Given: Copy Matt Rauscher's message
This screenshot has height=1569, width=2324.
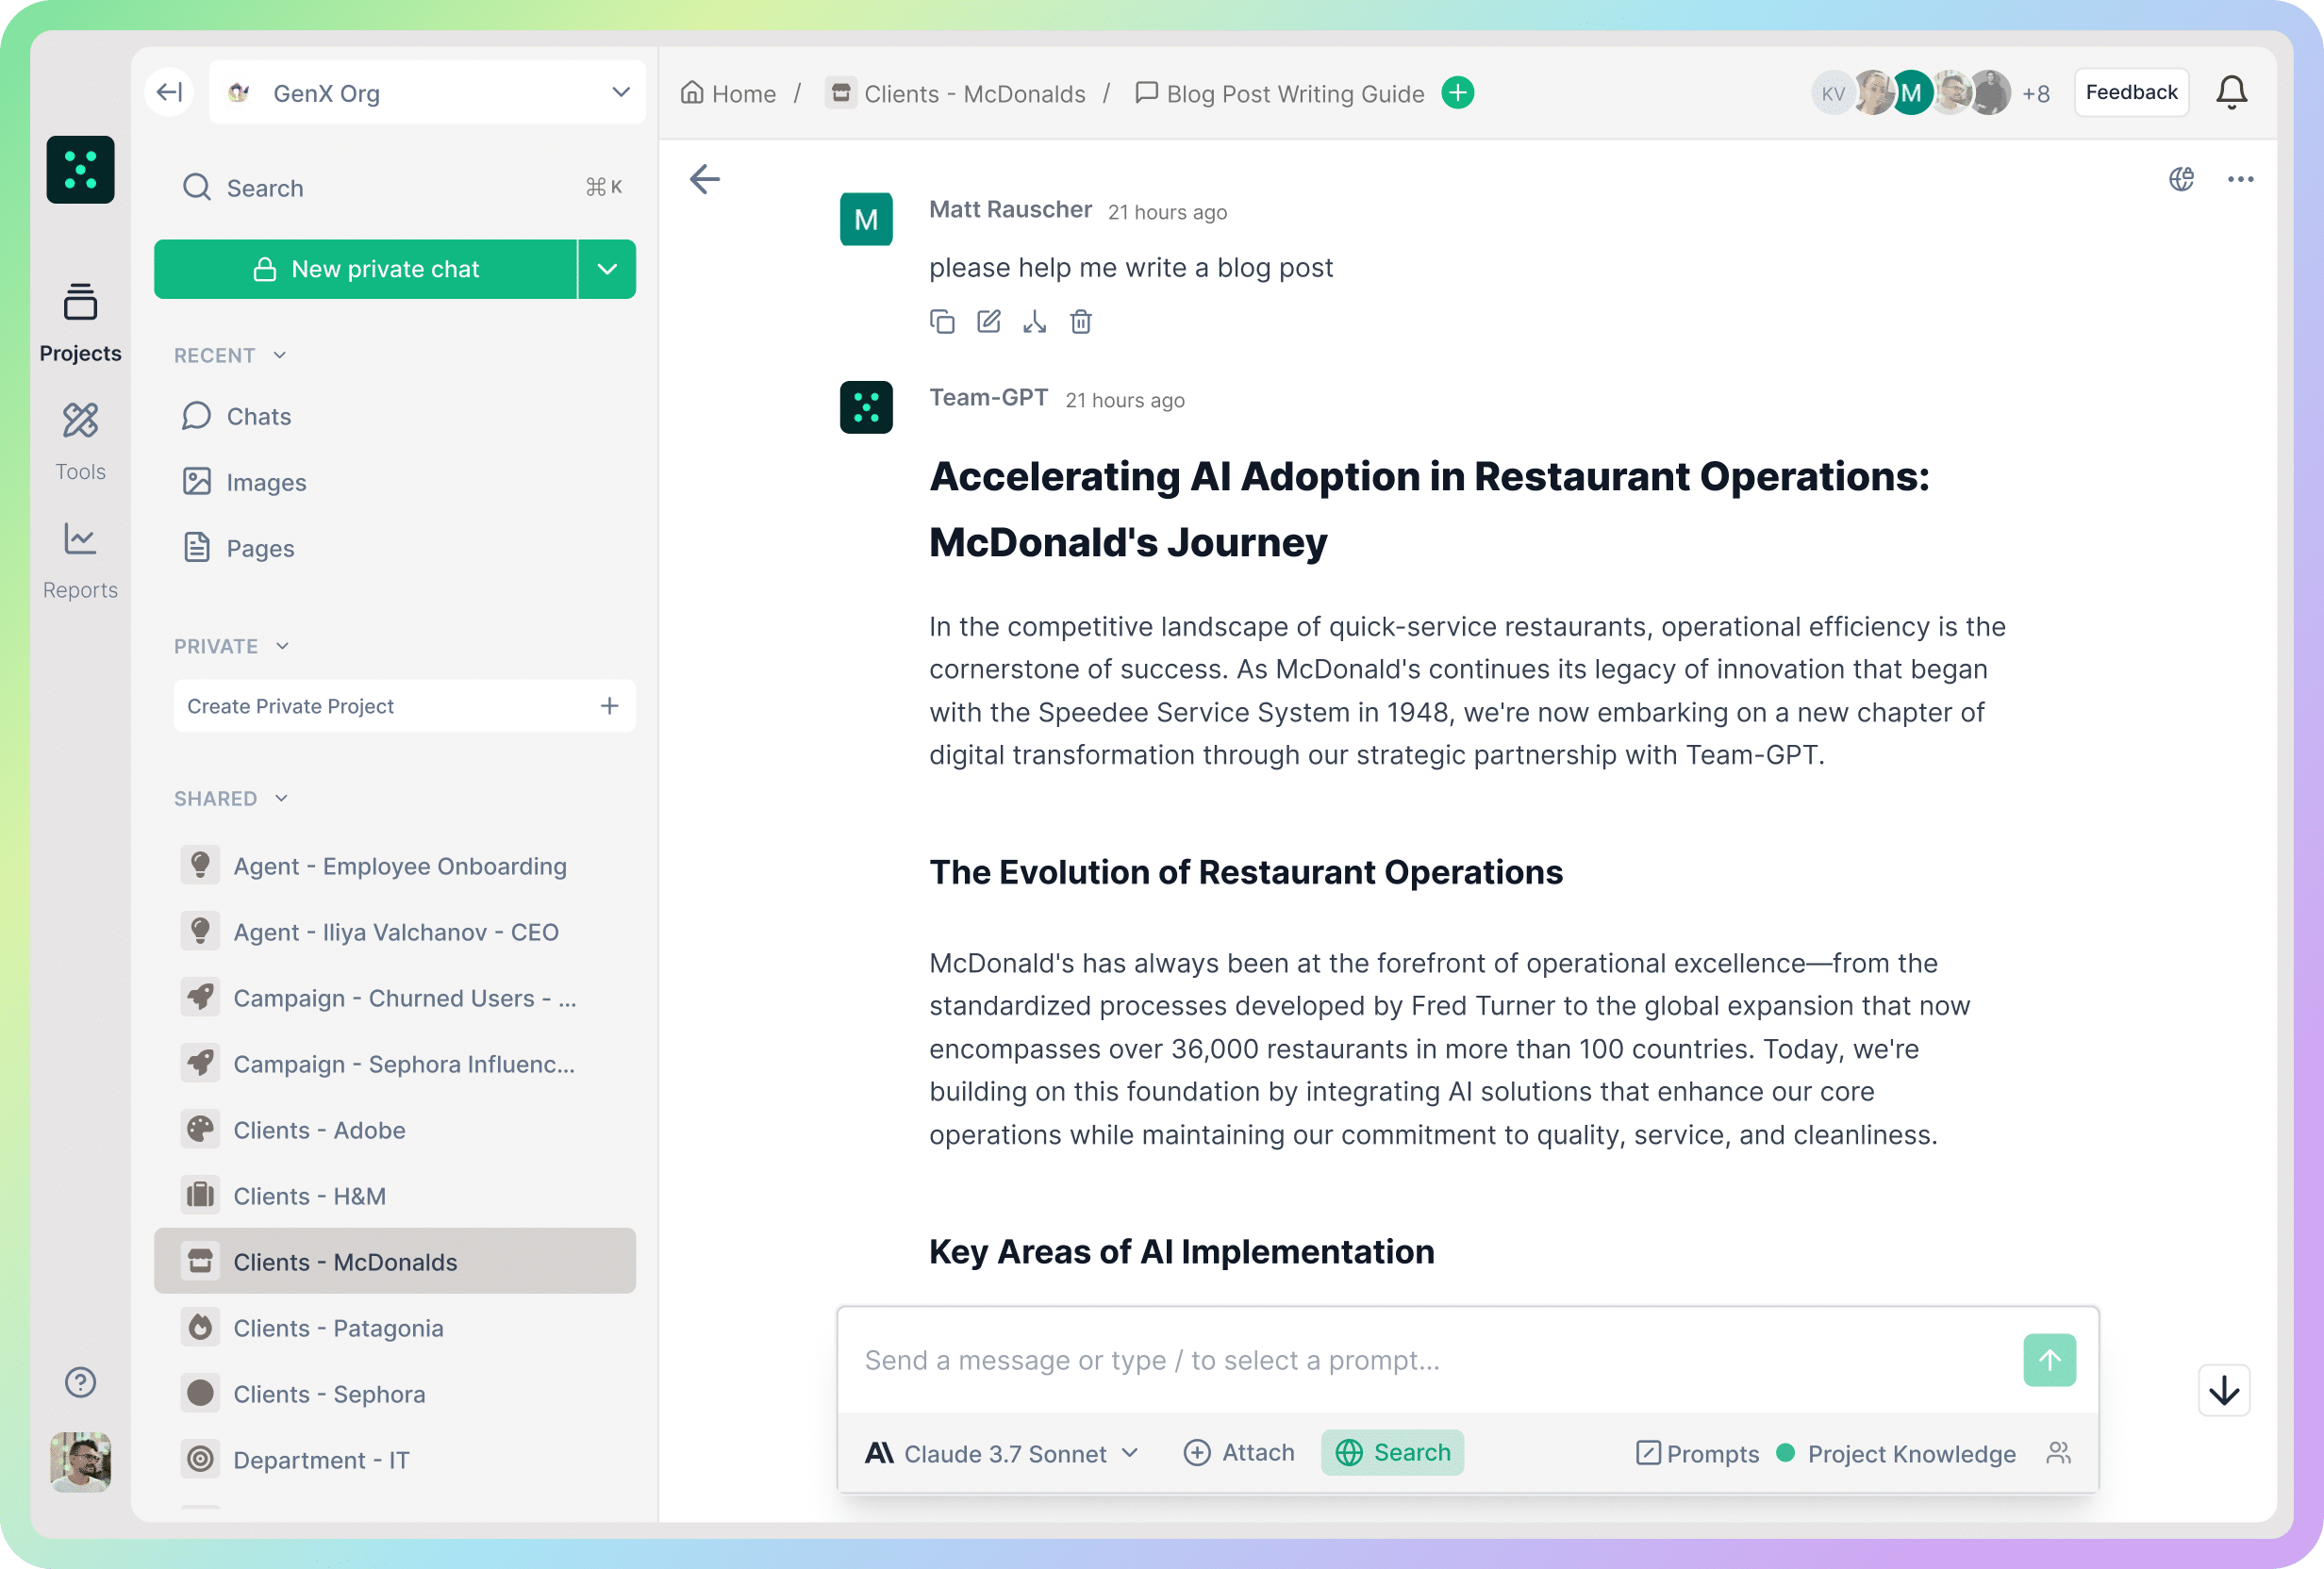Looking at the screenshot, I should point(942,322).
